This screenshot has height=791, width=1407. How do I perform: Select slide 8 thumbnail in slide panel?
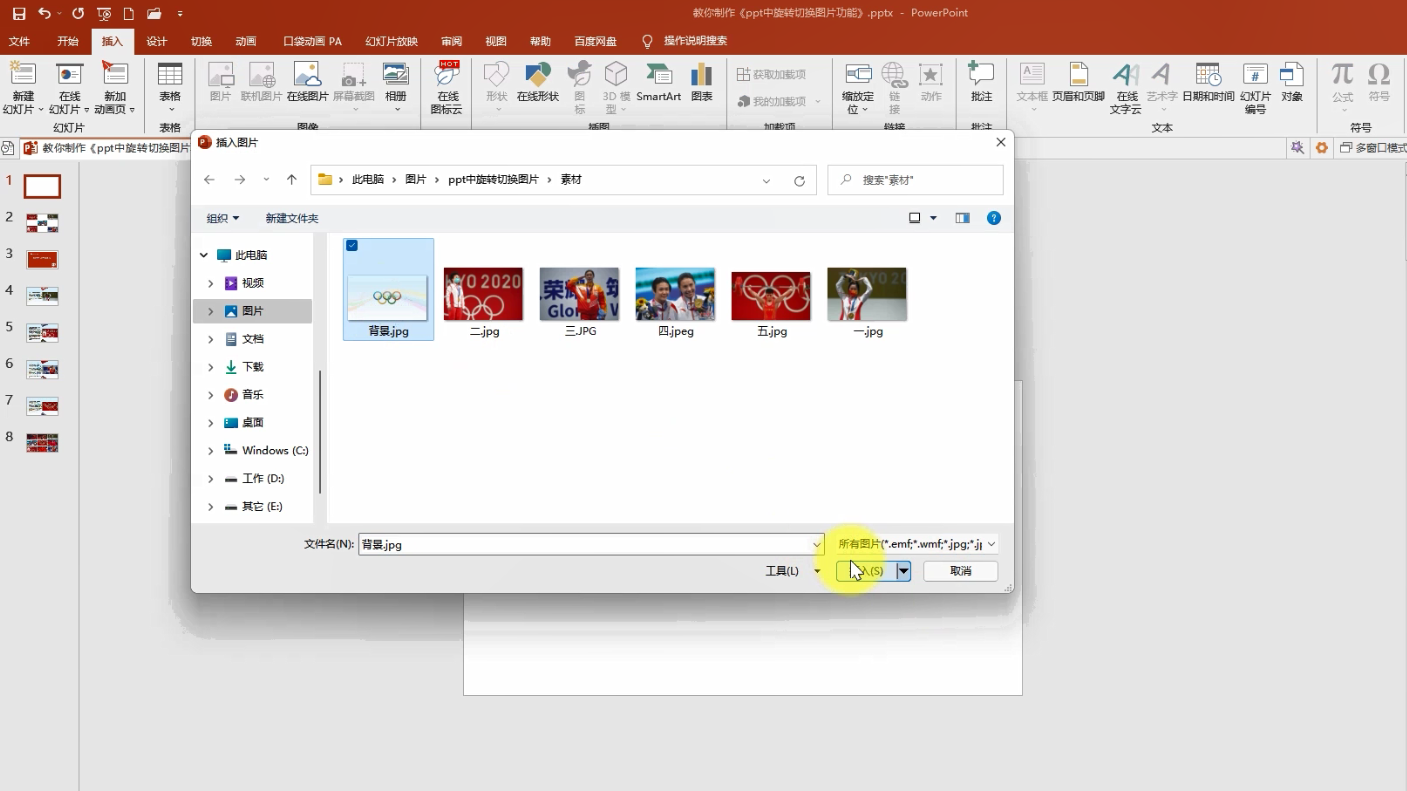(x=42, y=443)
